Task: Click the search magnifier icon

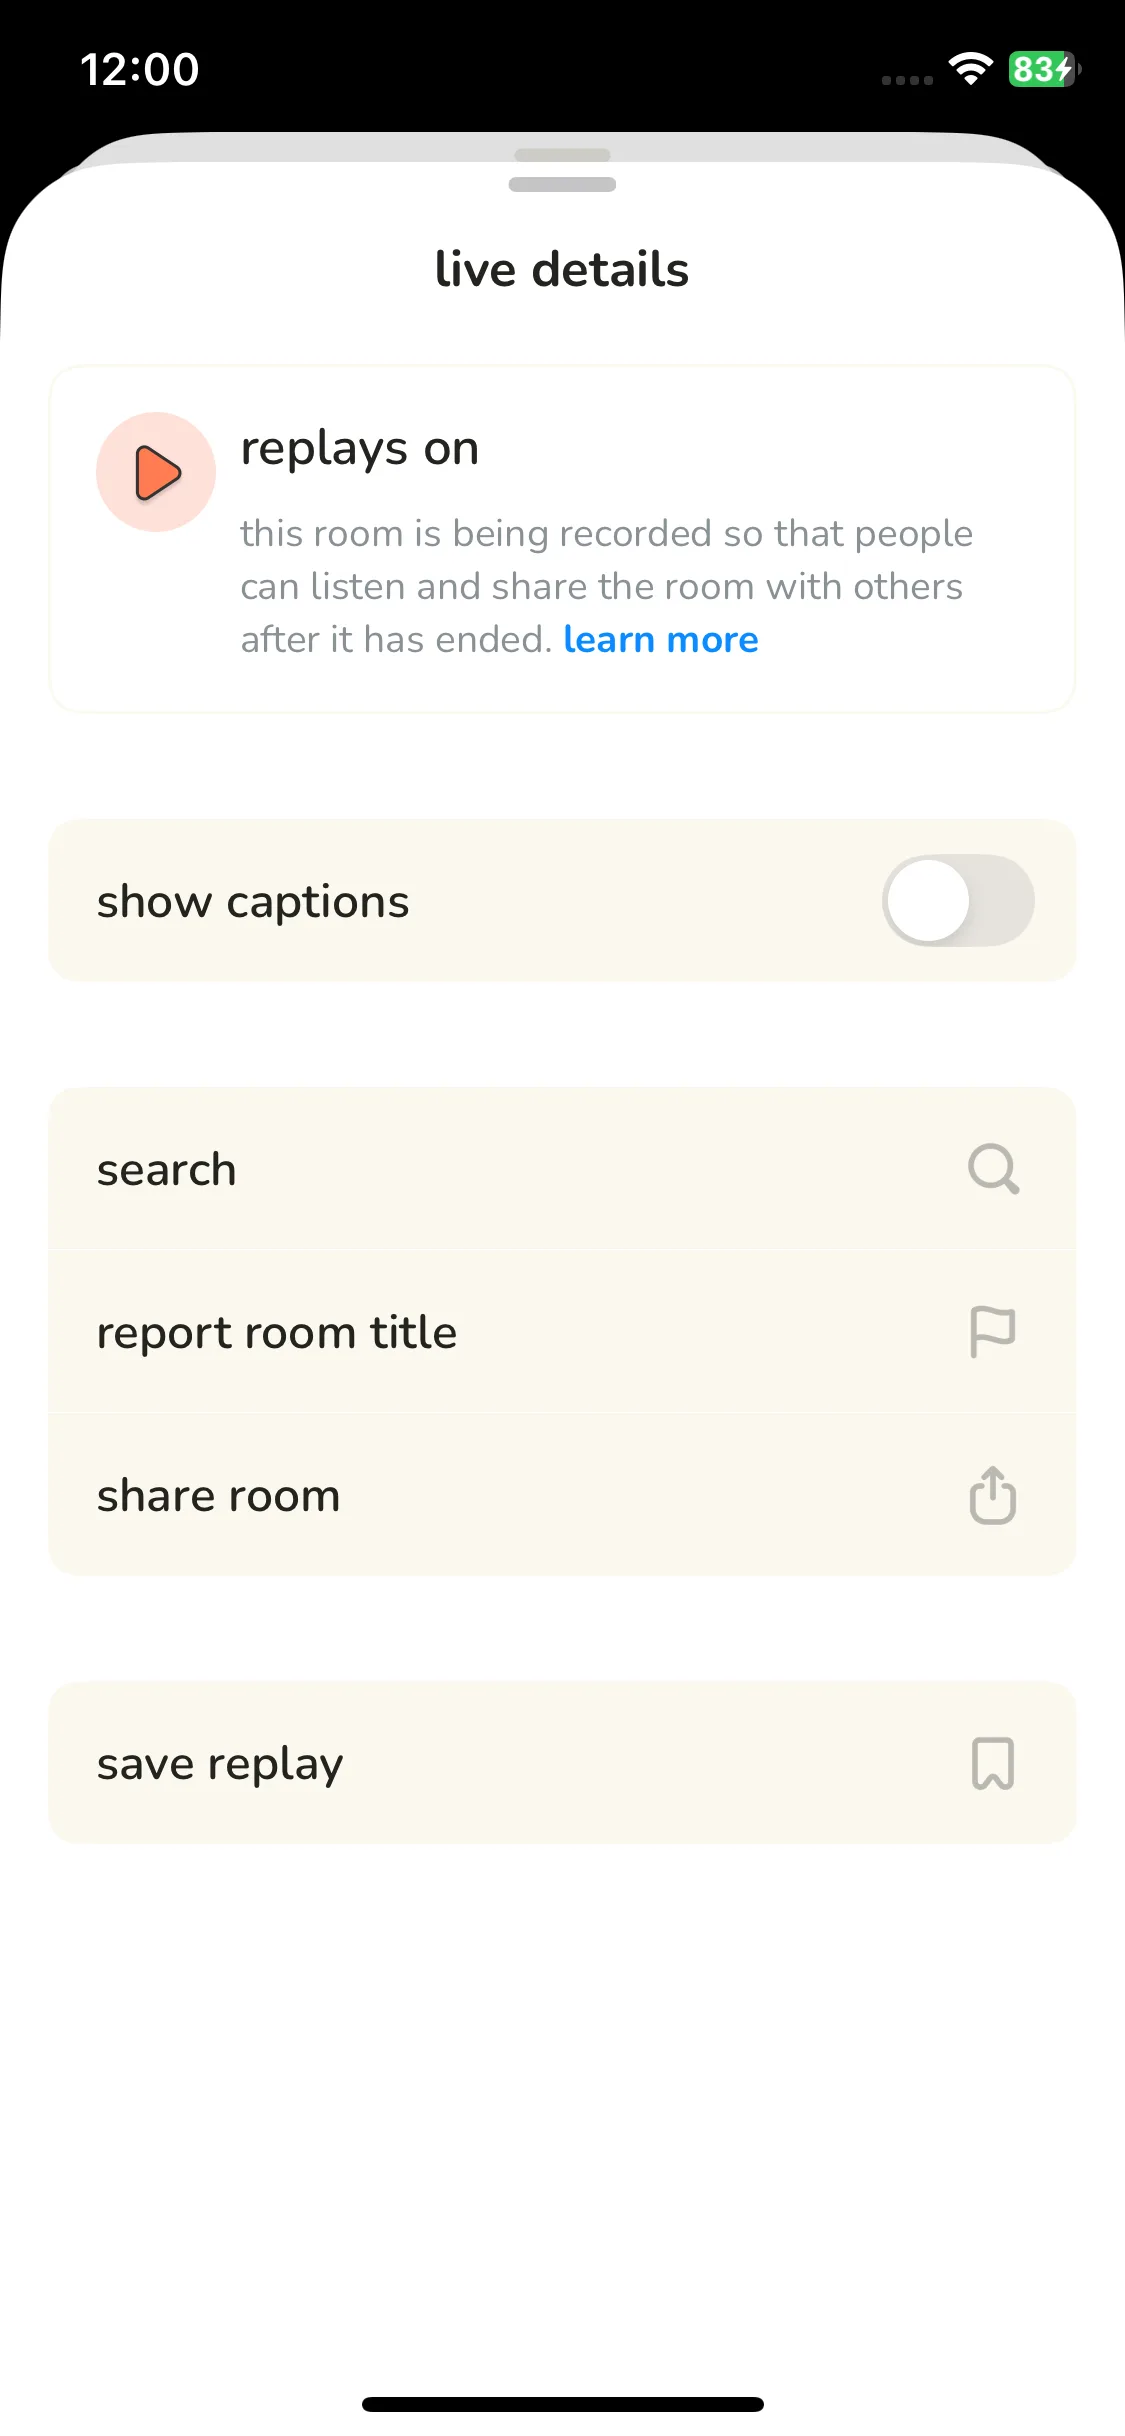Action: tap(993, 1169)
